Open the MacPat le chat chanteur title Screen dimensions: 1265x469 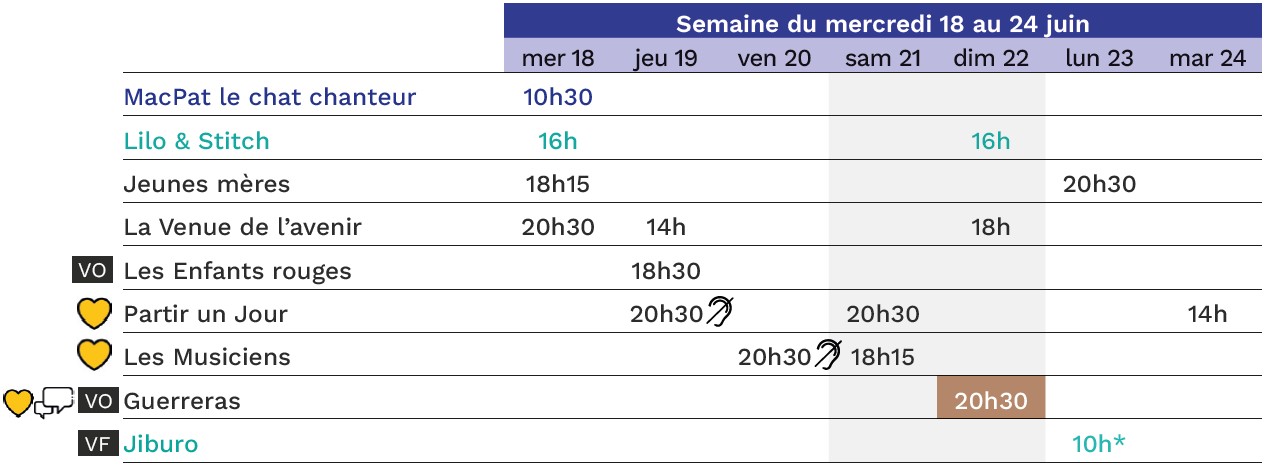coord(270,98)
